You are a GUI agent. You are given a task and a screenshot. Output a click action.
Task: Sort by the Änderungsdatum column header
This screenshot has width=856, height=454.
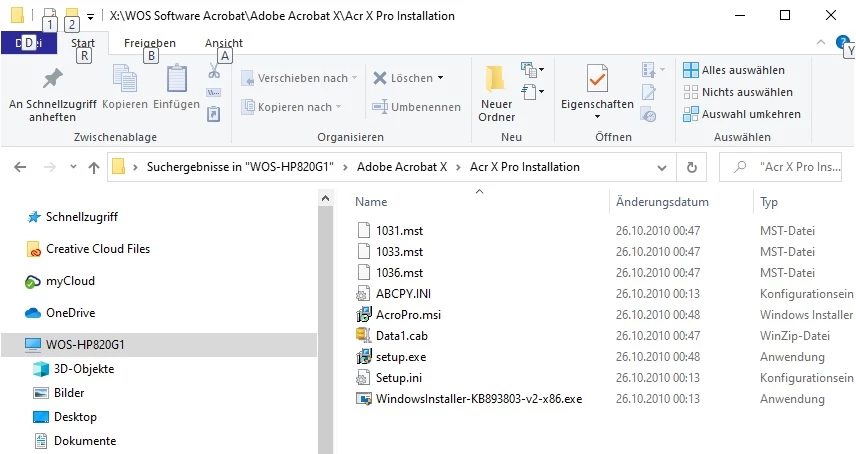click(662, 202)
